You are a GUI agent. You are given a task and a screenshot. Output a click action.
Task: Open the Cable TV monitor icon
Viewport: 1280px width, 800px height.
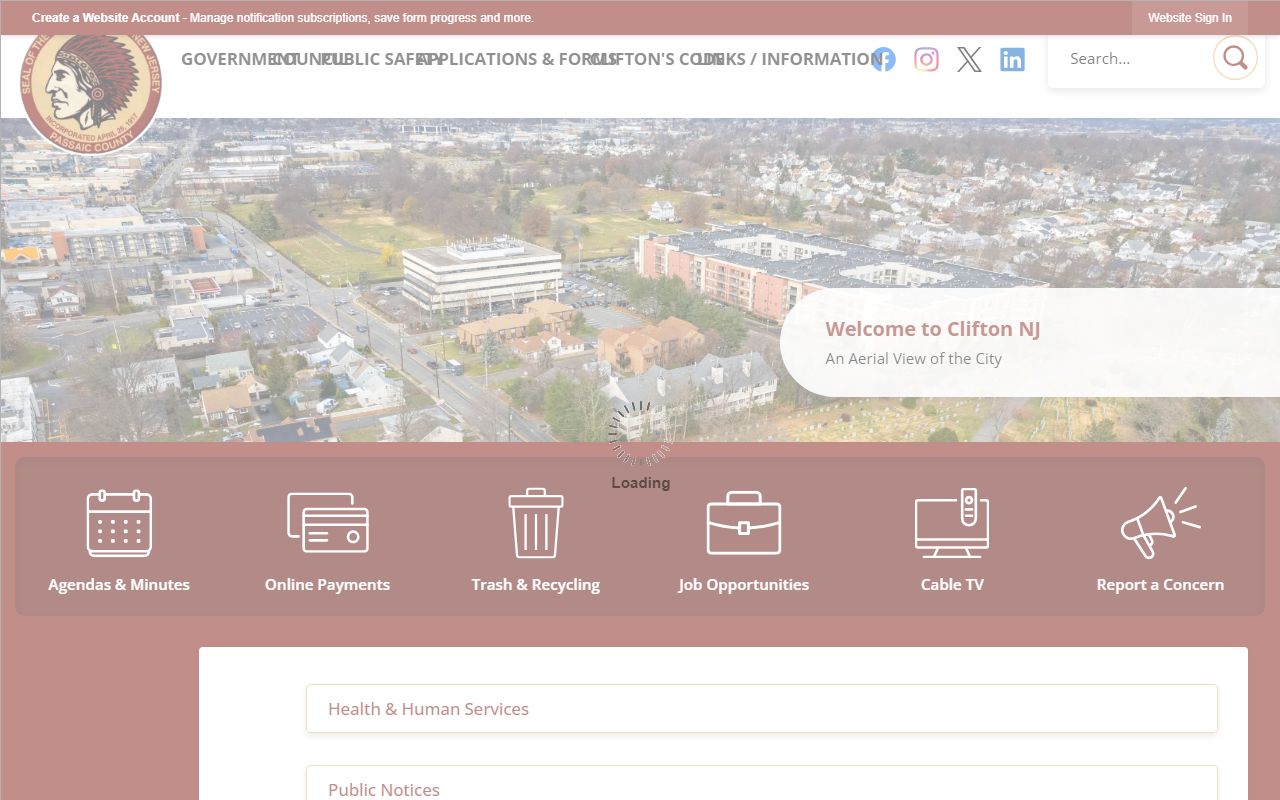click(952, 523)
